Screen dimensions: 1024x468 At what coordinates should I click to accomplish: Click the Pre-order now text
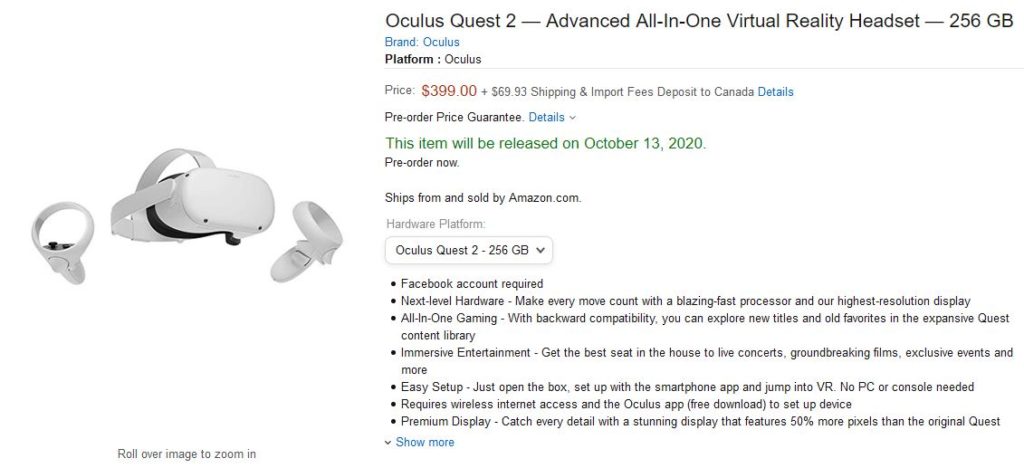(422, 162)
